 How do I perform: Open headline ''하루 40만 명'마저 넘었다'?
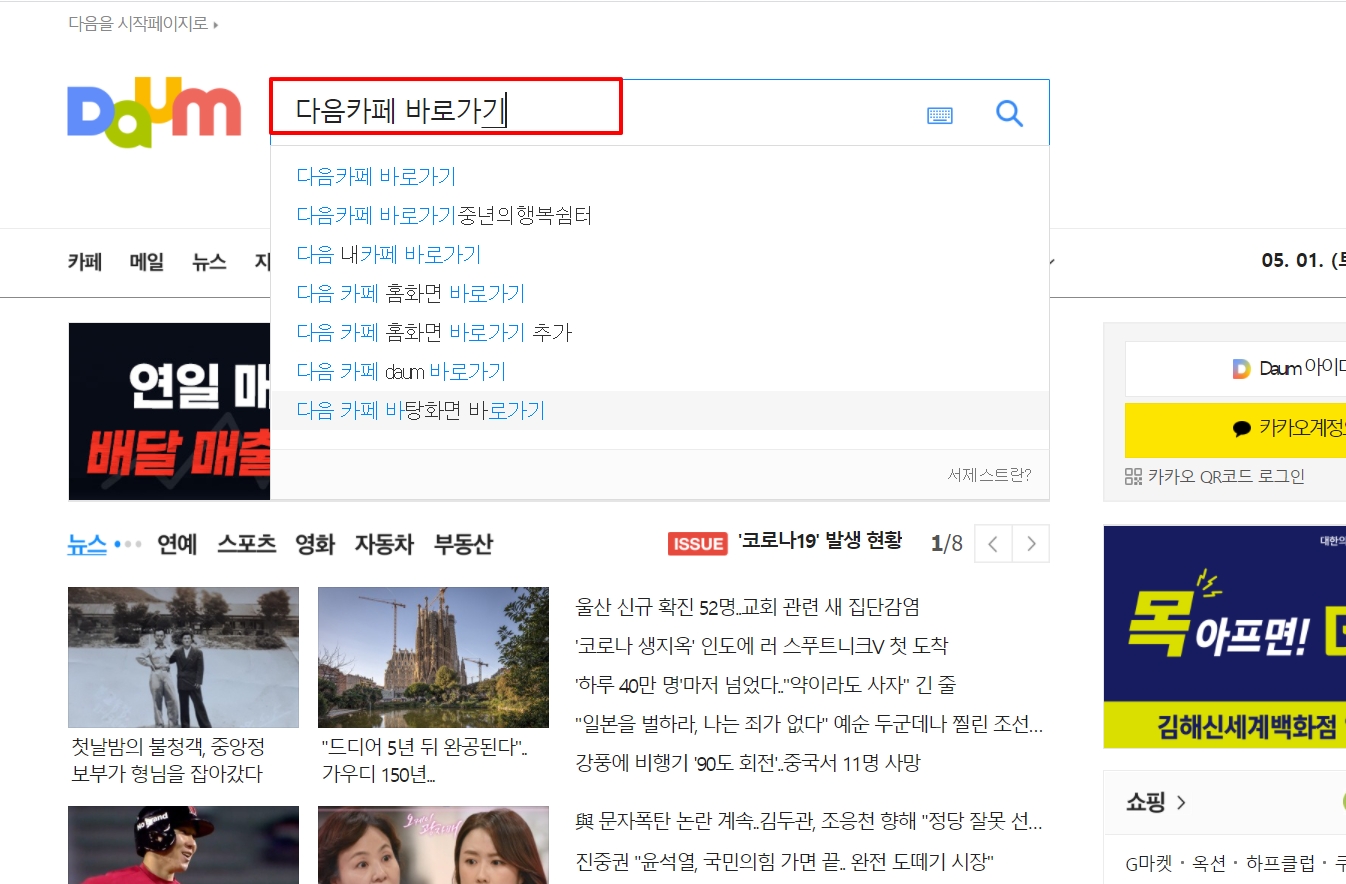point(766,684)
